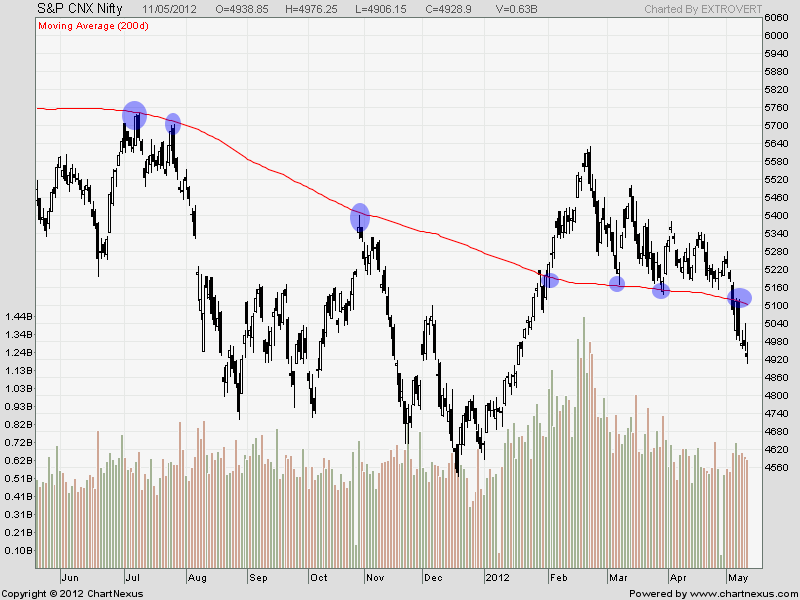800x600 pixels.
Task: Click the Copyright 2012 ChartNexus text
Action: (x=72, y=593)
